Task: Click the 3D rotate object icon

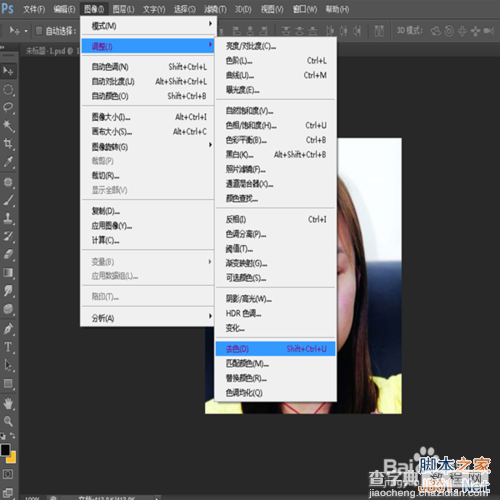Action: click(436, 31)
